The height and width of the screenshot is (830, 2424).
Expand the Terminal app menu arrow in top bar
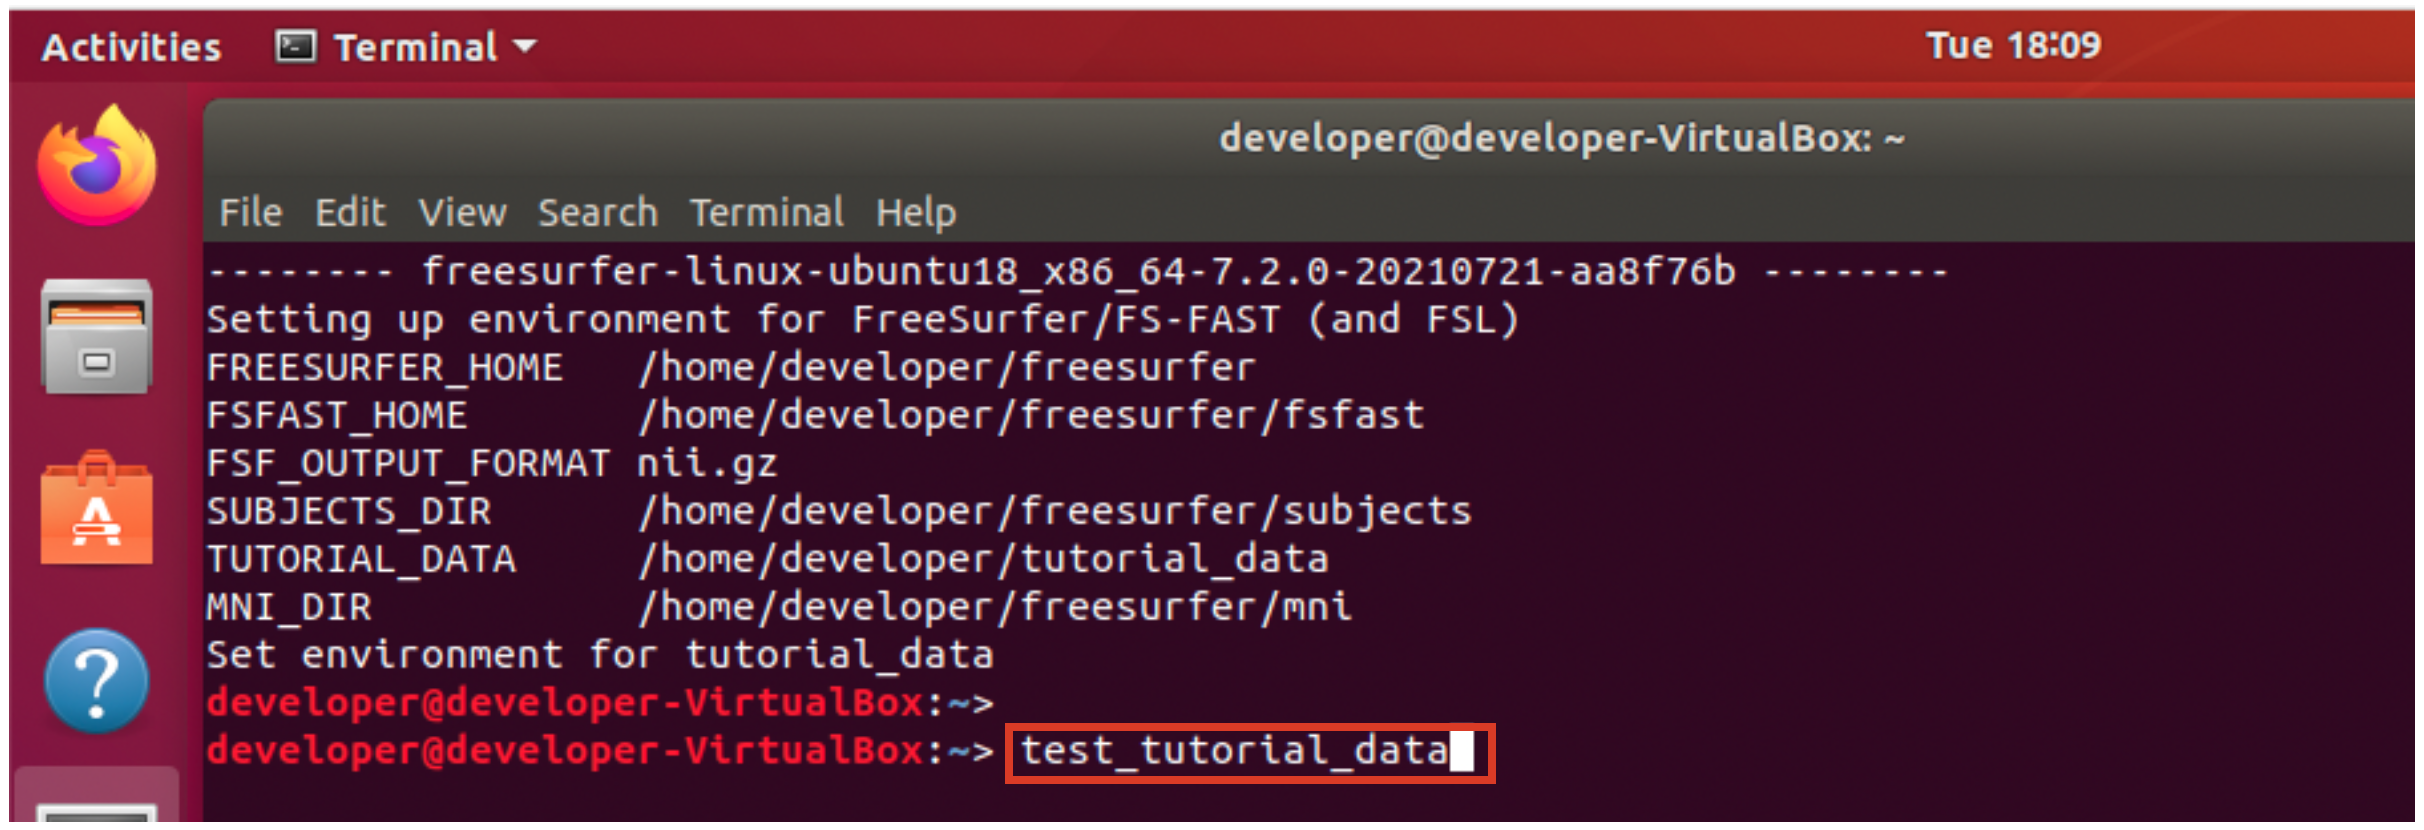[x=525, y=46]
